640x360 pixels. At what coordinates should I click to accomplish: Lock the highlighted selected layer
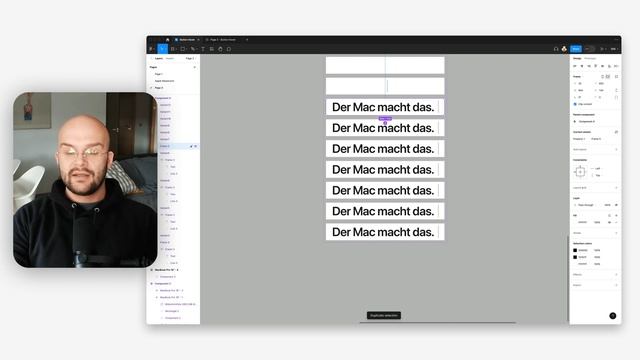click(191, 146)
